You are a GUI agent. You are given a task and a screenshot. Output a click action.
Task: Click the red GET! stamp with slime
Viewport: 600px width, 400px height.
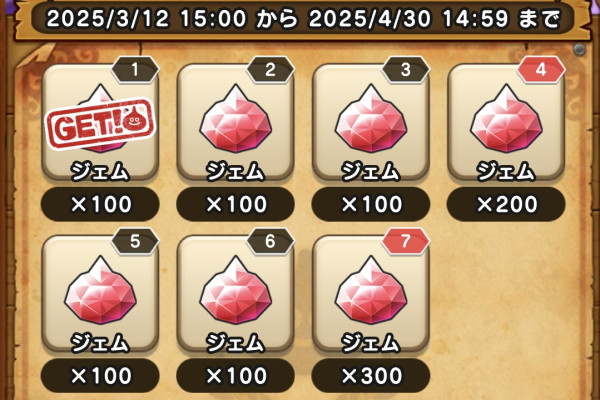click(x=100, y=123)
